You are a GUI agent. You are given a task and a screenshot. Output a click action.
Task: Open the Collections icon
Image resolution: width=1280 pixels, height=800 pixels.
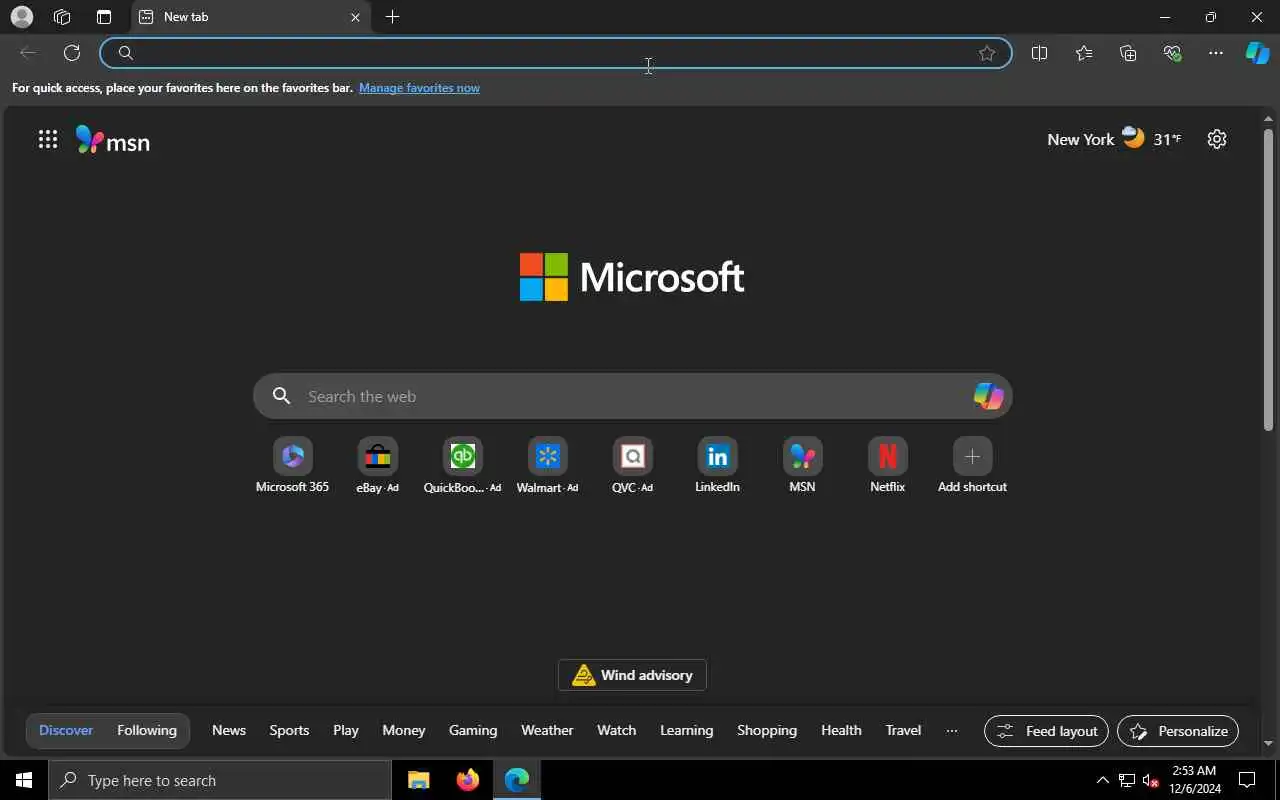[x=1128, y=53]
